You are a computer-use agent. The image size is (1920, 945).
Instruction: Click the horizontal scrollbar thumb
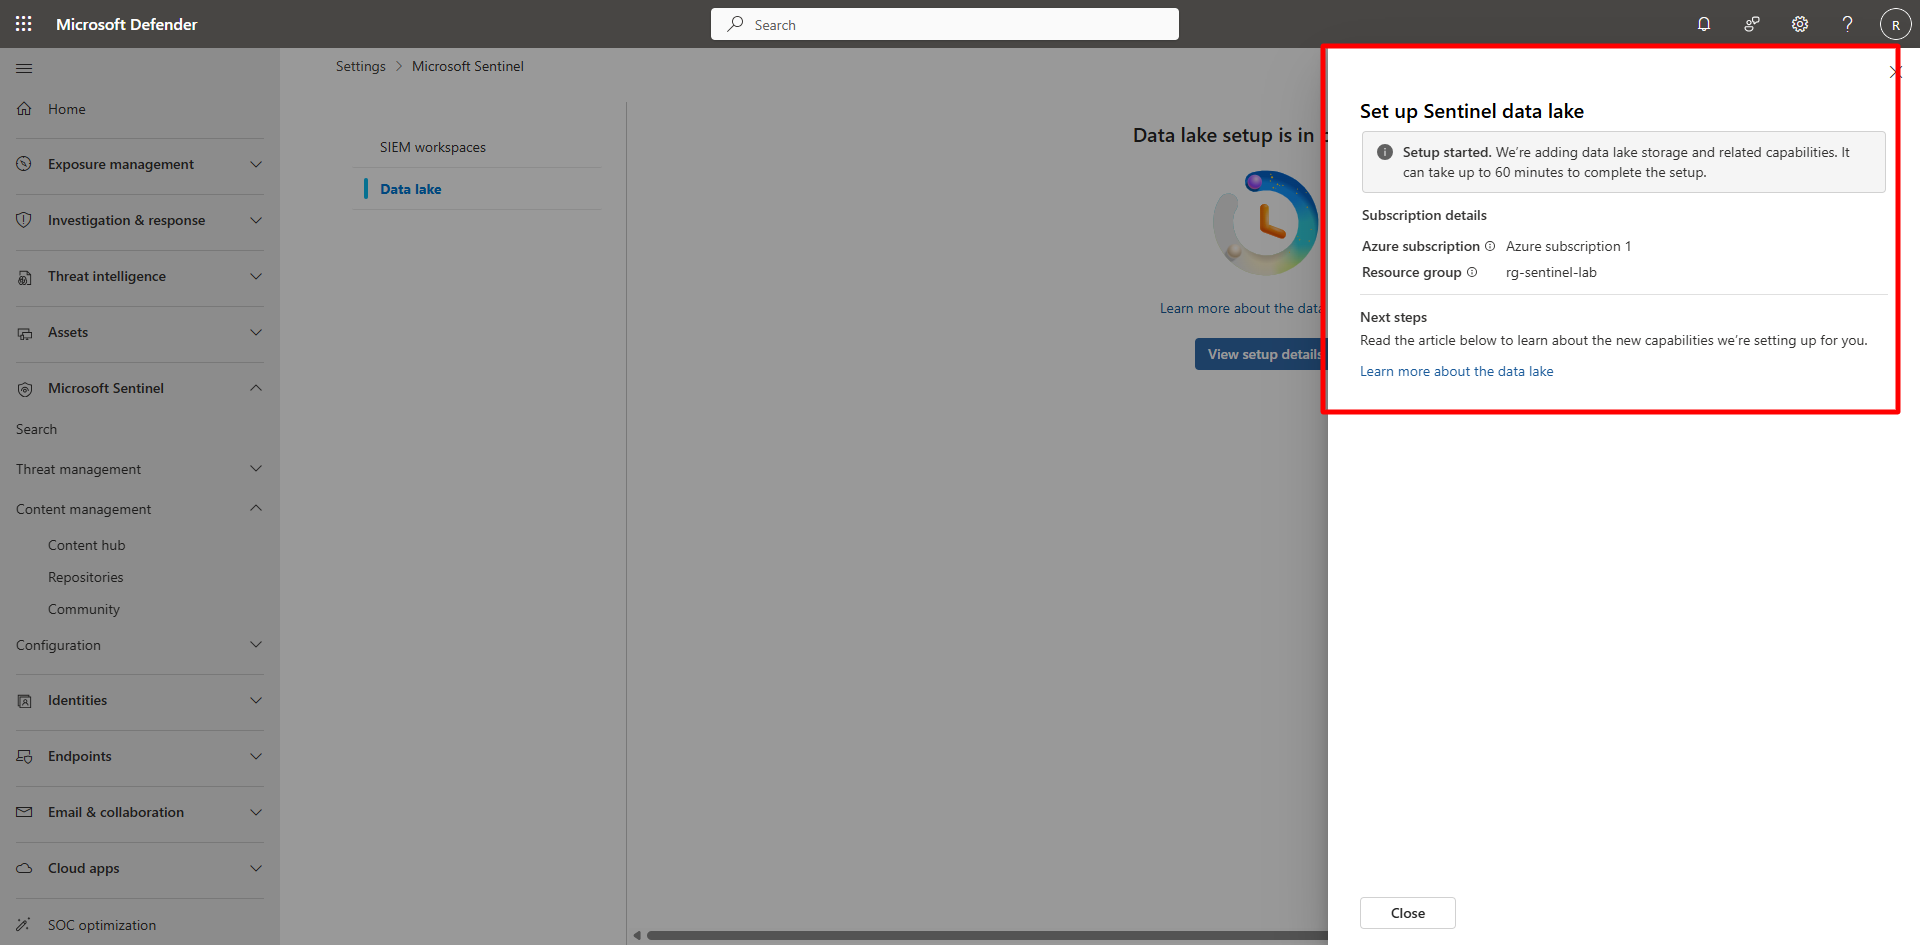coord(987,936)
